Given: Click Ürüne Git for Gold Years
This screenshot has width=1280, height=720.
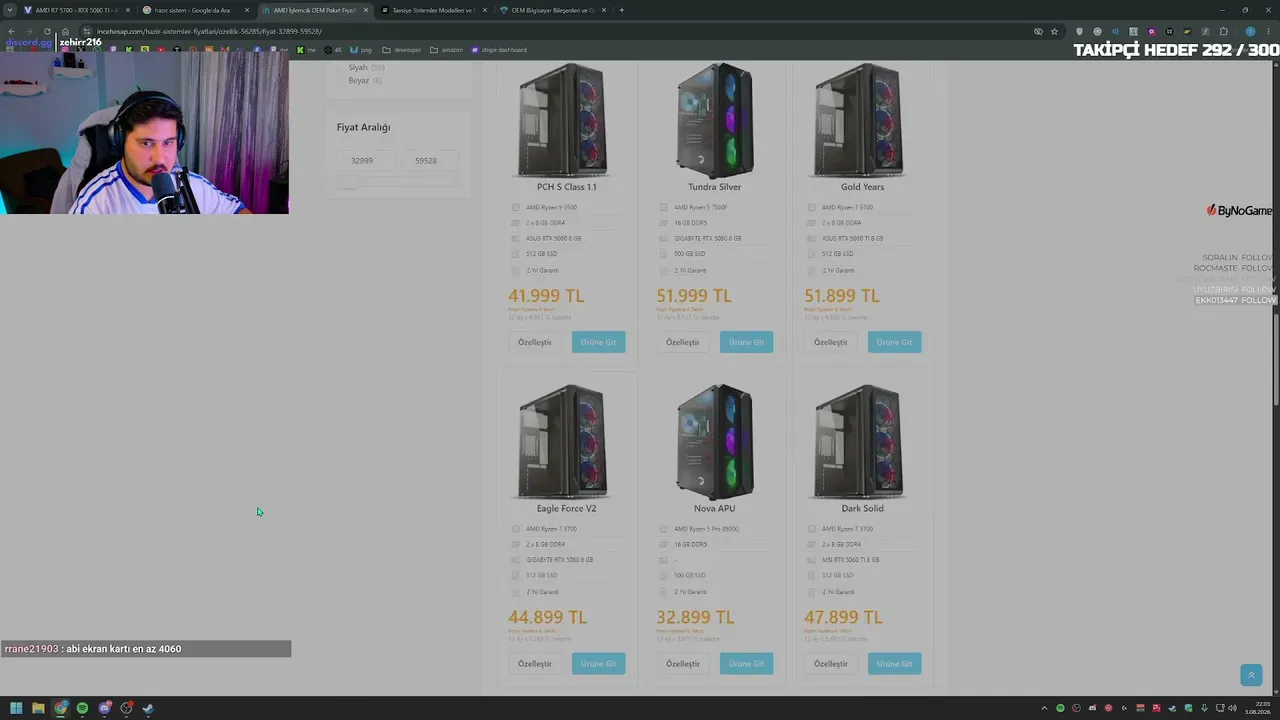Looking at the screenshot, I should [894, 342].
